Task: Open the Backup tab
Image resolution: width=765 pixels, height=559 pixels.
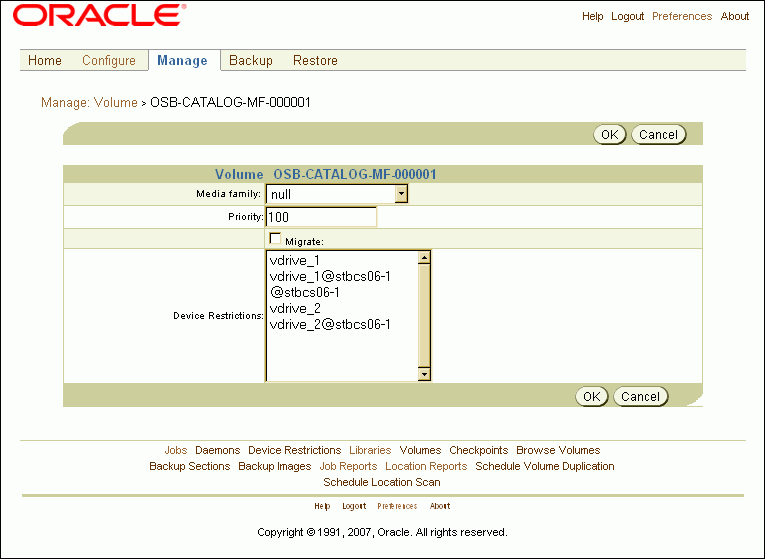Action: pyautogui.click(x=251, y=60)
